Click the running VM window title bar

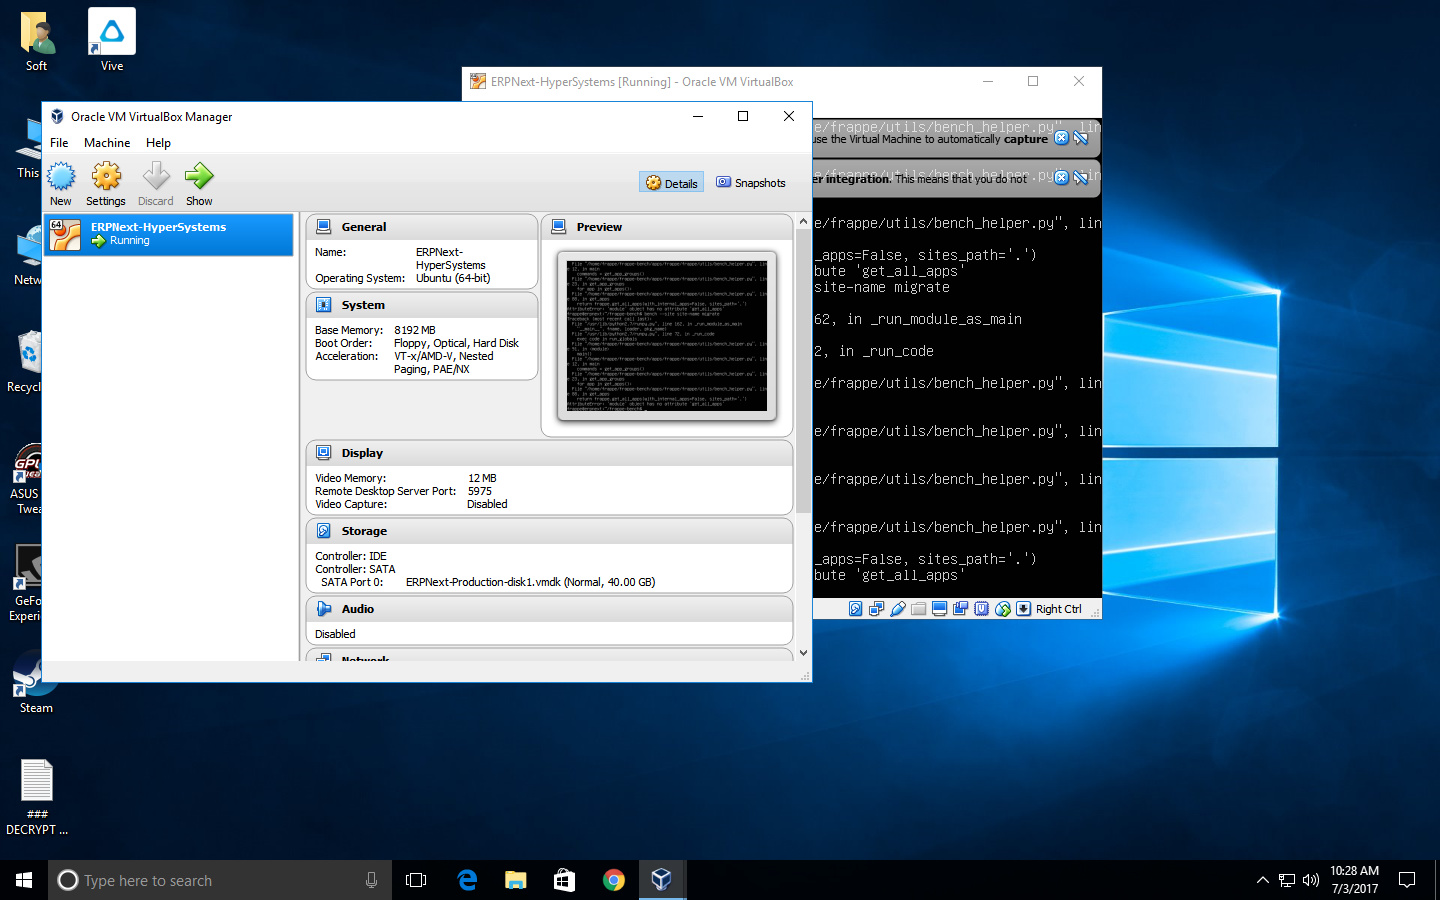coord(782,82)
